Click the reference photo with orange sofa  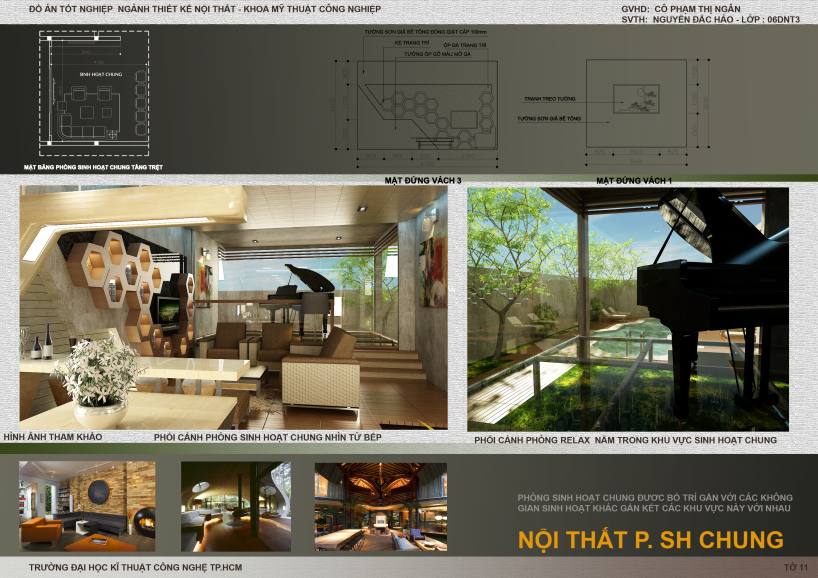point(87,506)
